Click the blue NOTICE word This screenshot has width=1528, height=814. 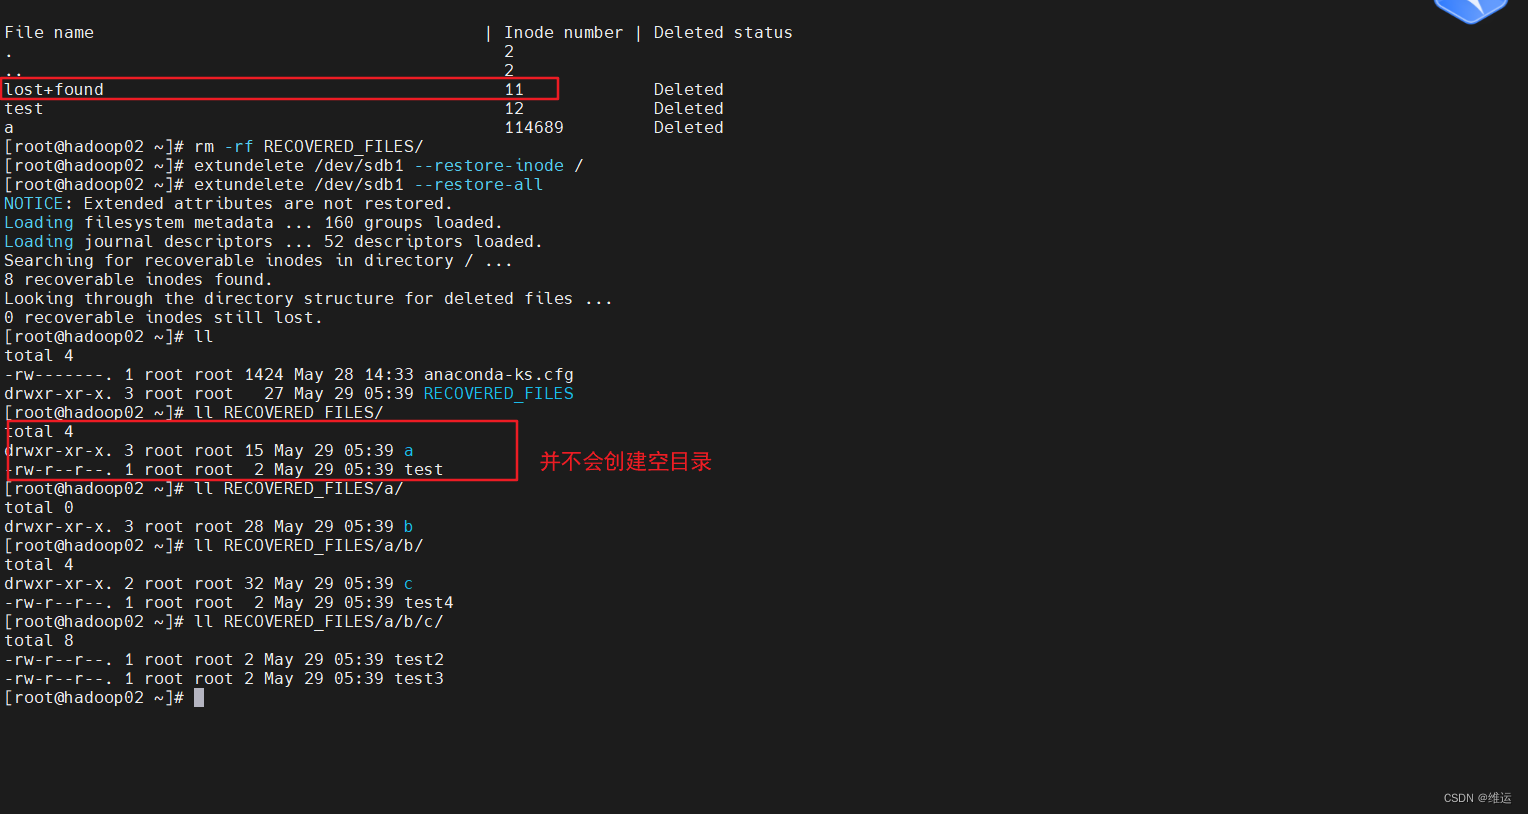33,204
